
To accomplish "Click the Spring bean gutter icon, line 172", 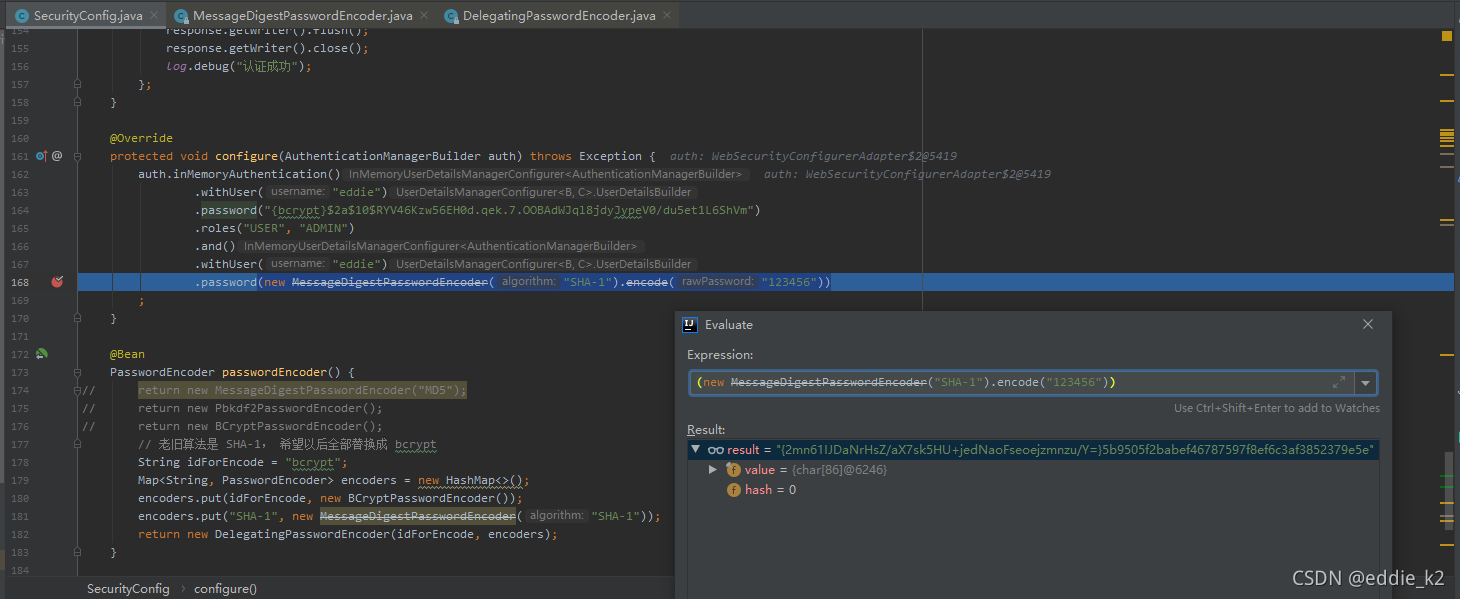I will point(41,354).
